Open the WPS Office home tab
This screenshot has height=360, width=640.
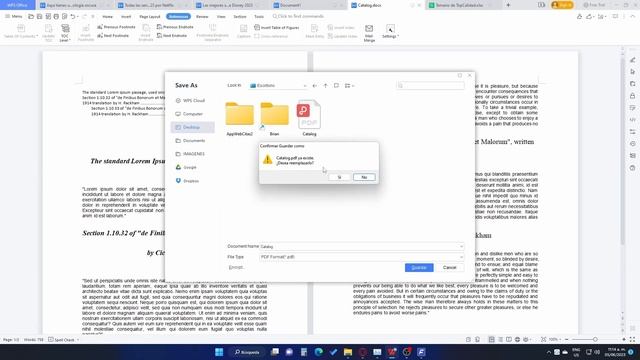18,5
